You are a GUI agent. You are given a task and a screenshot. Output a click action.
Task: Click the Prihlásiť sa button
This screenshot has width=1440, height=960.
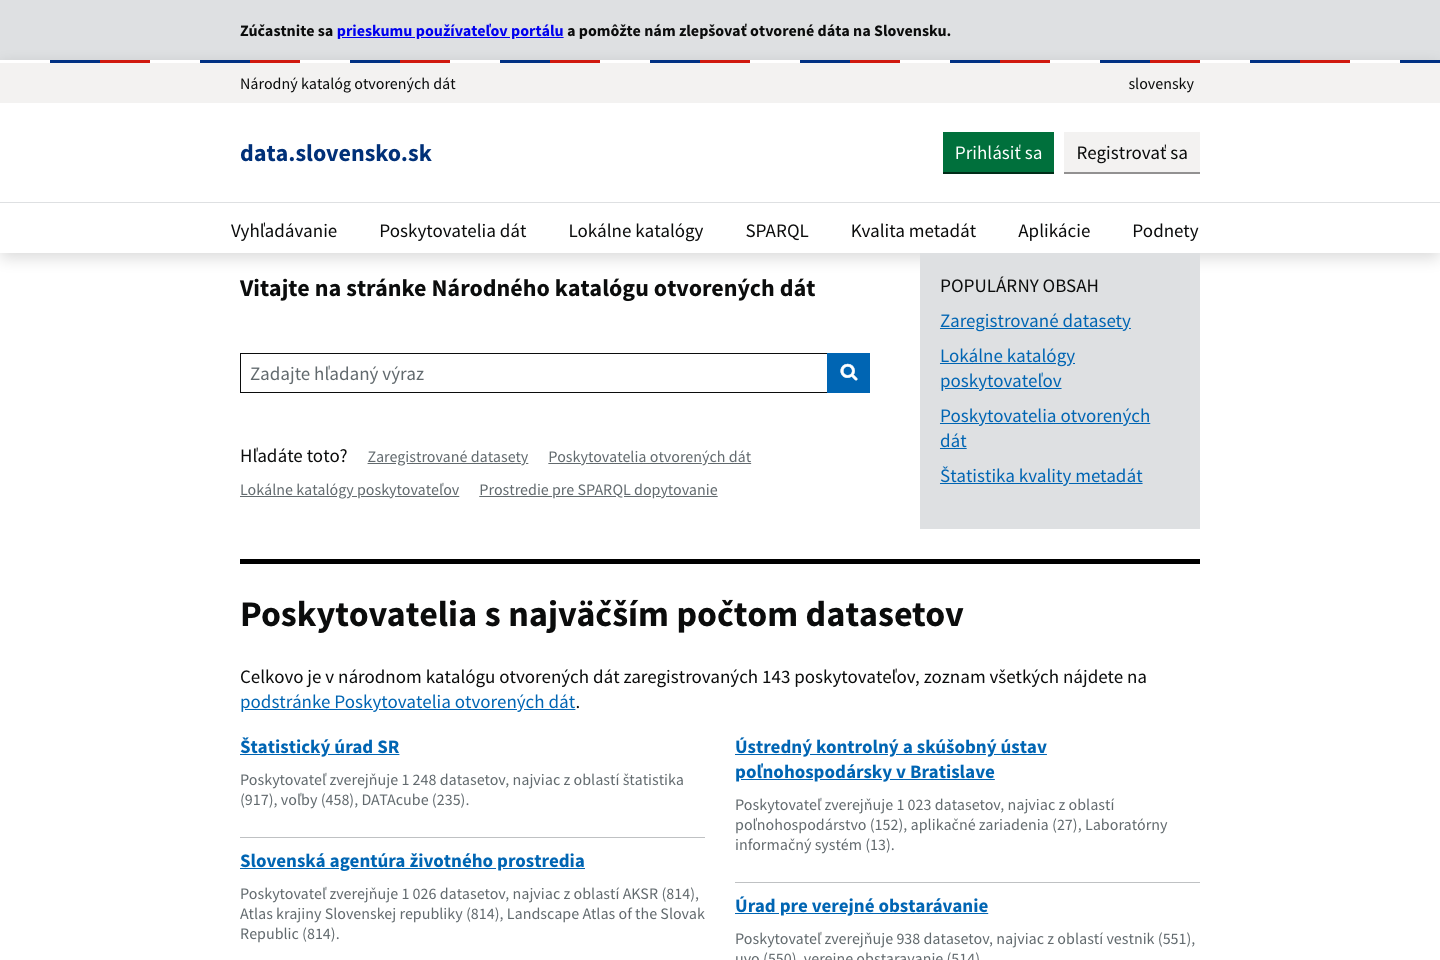coord(997,152)
